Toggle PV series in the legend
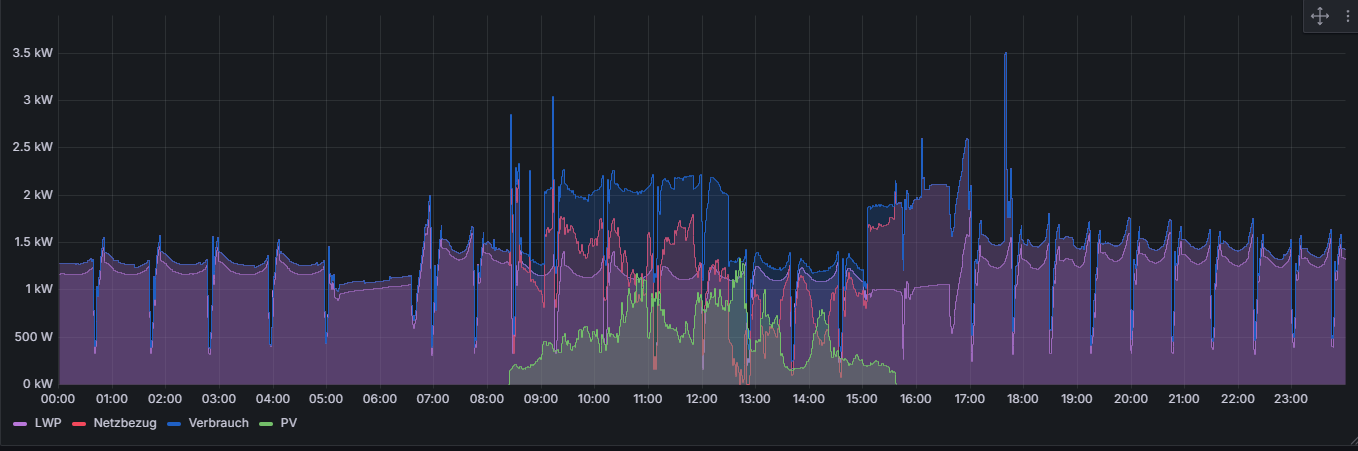Screen dimensions: 1358x451 tap(288, 423)
